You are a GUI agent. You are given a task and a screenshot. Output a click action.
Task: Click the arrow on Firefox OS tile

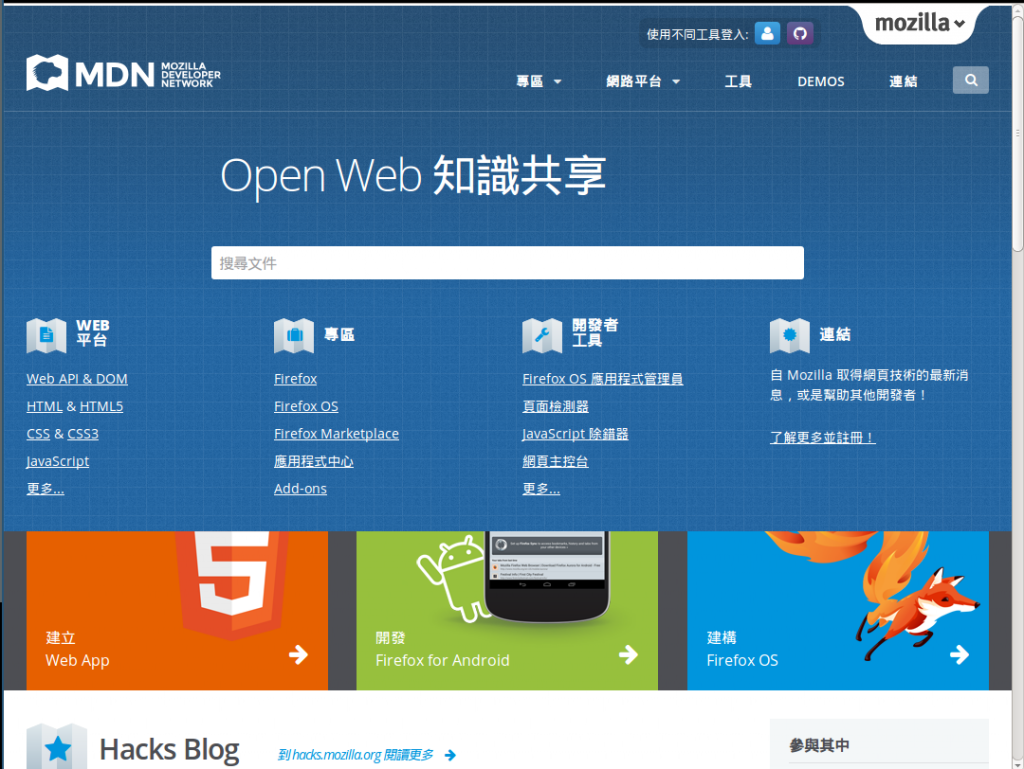[x=959, y=654]
